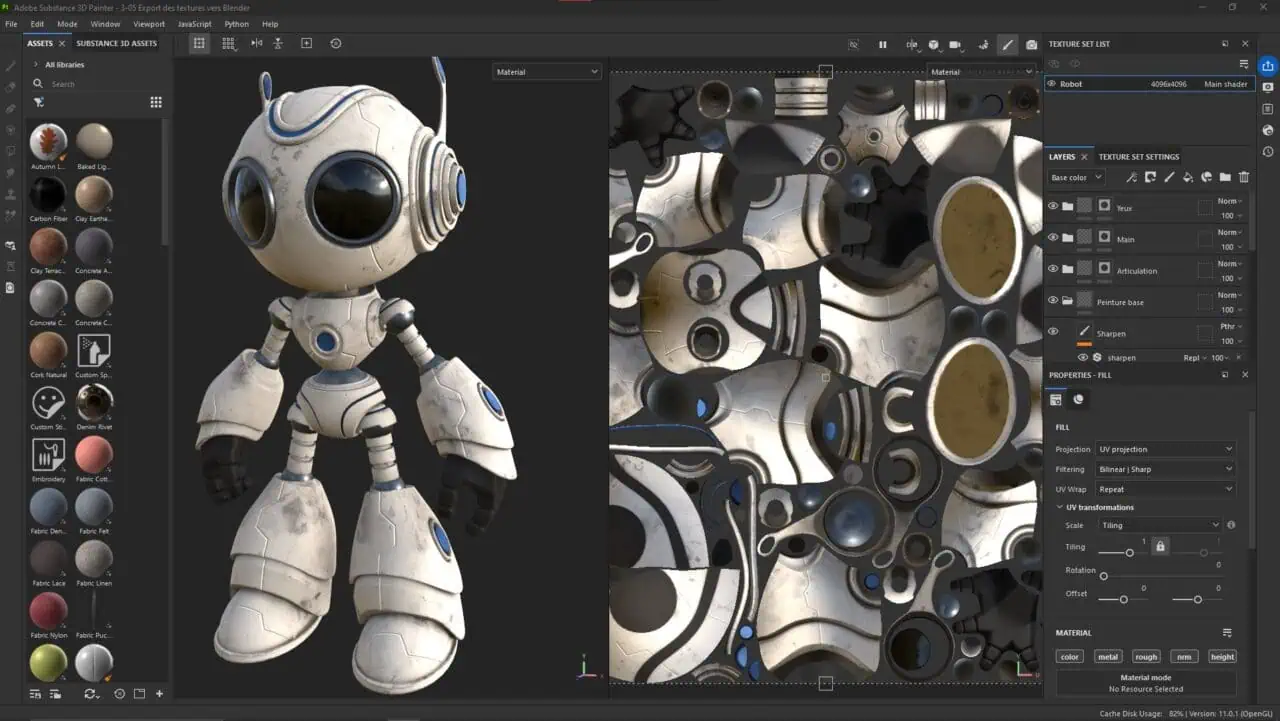The width and height of the screenshot is (1280, 721).
Task: Click the export textures icon on the right dock
Action: 1268,66
